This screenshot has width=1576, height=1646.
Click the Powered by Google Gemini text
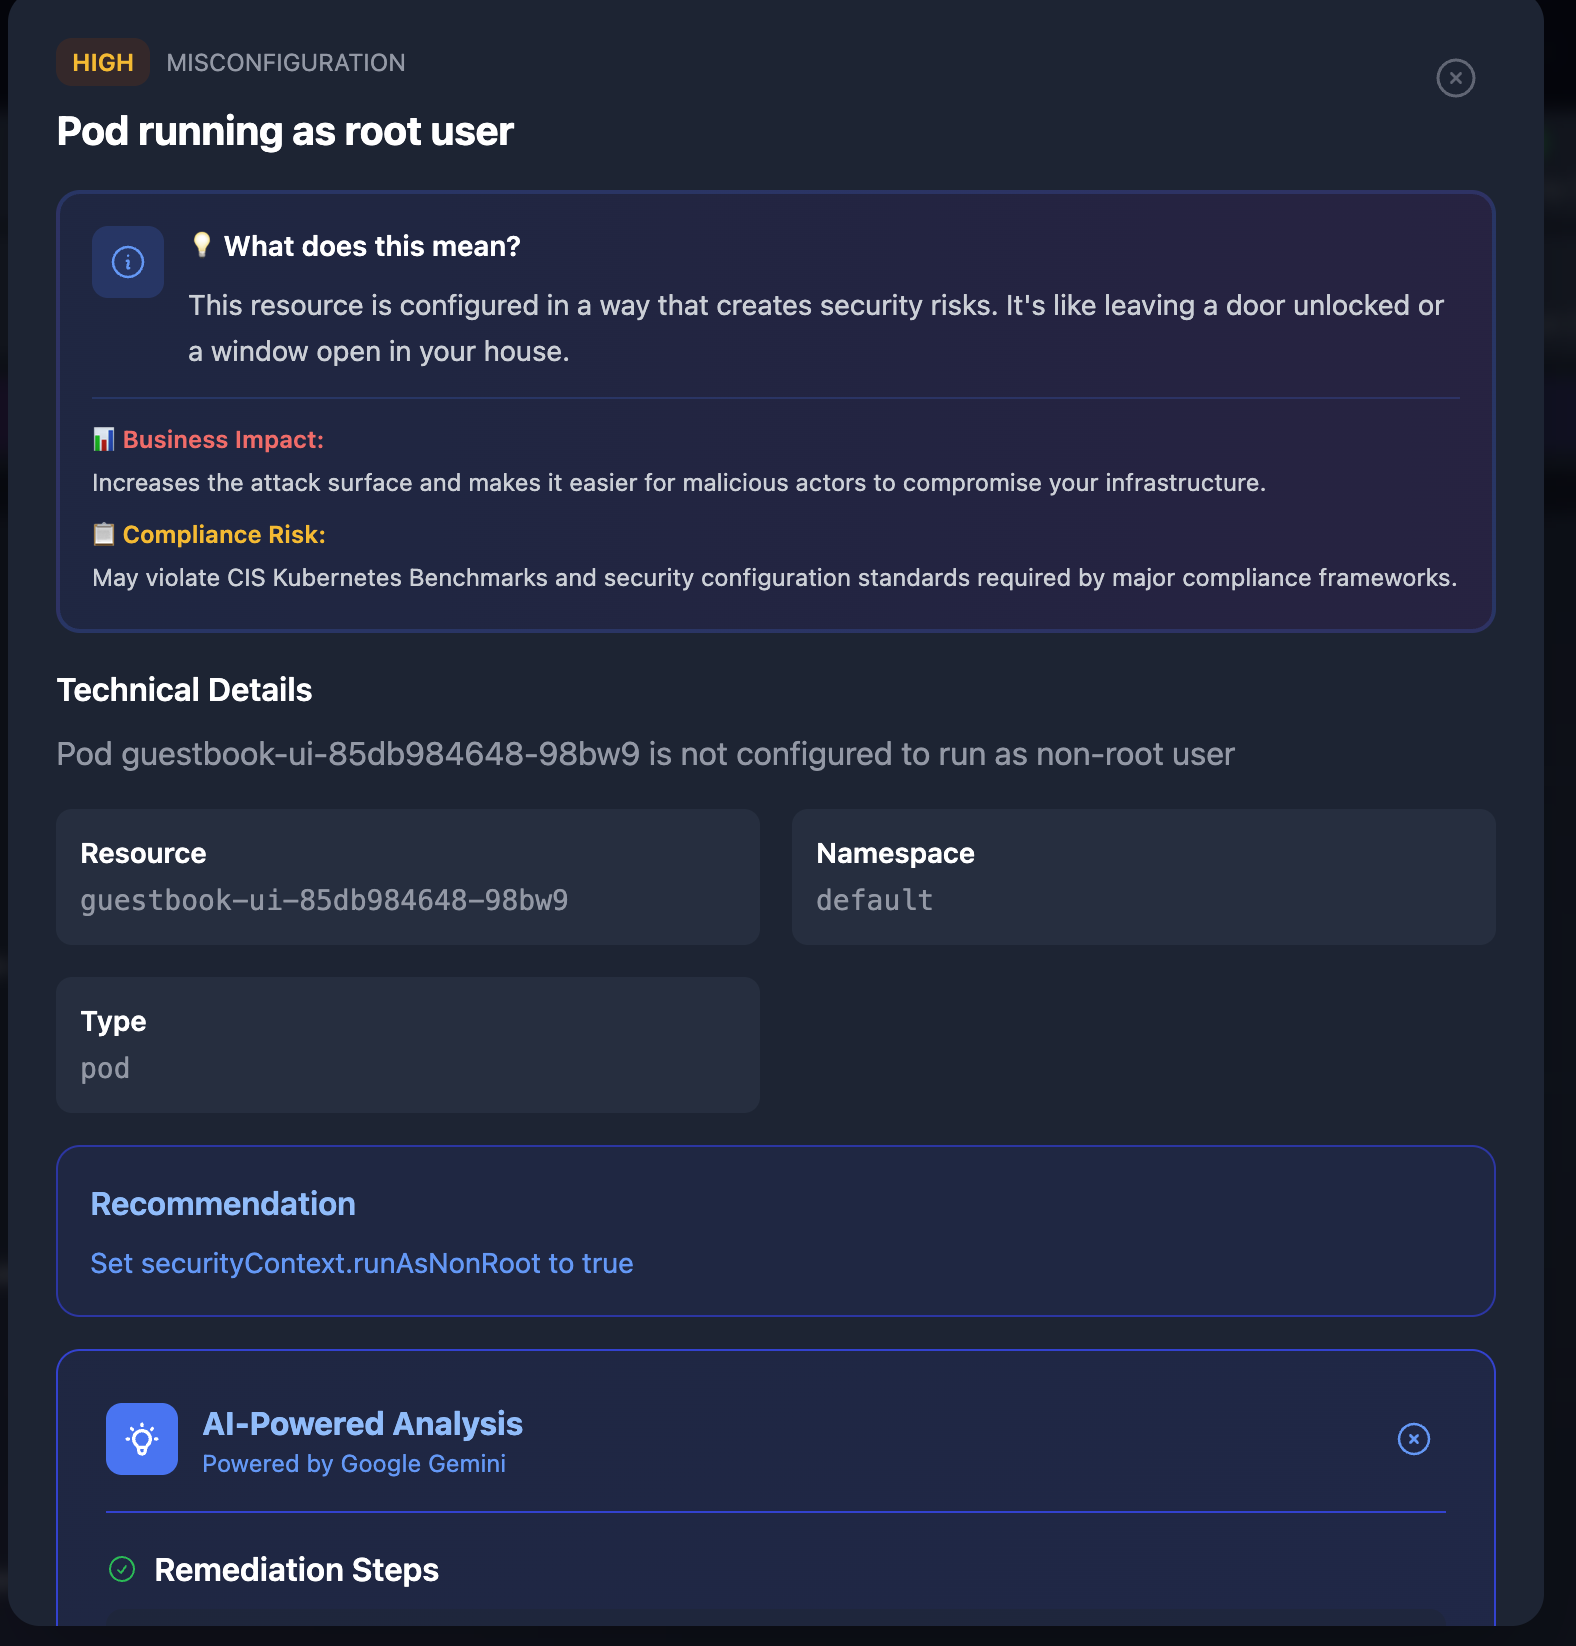tap(354, 1464)
